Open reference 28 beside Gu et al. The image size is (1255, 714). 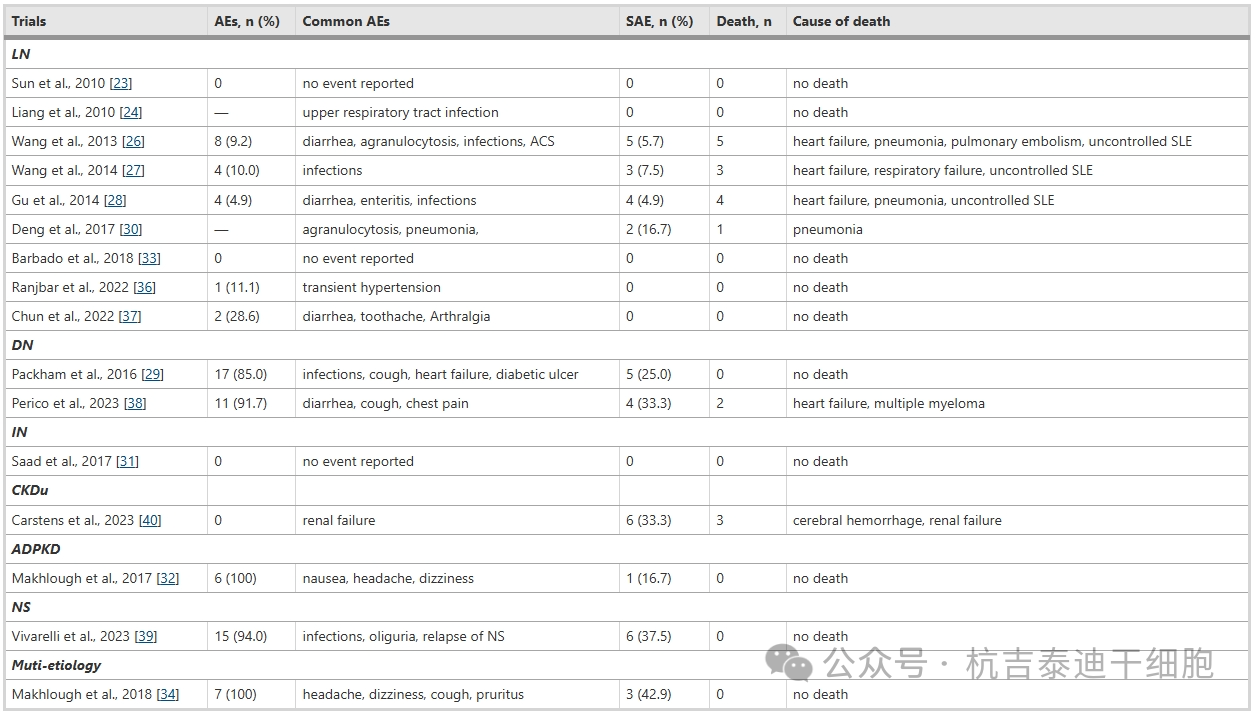(x=115, y=200)
